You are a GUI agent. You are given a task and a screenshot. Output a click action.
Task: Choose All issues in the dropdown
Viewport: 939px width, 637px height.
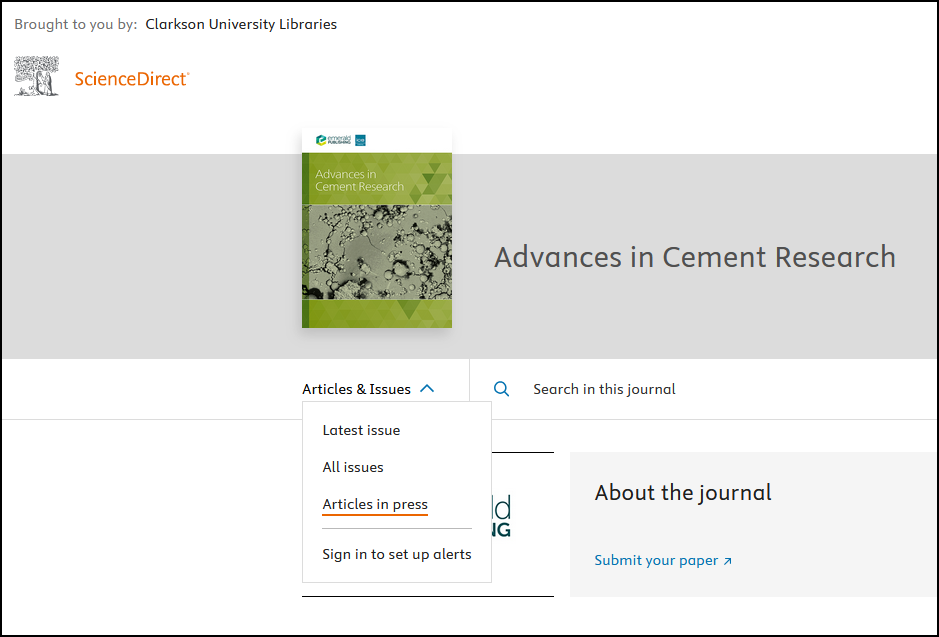(x=353, y=467)
